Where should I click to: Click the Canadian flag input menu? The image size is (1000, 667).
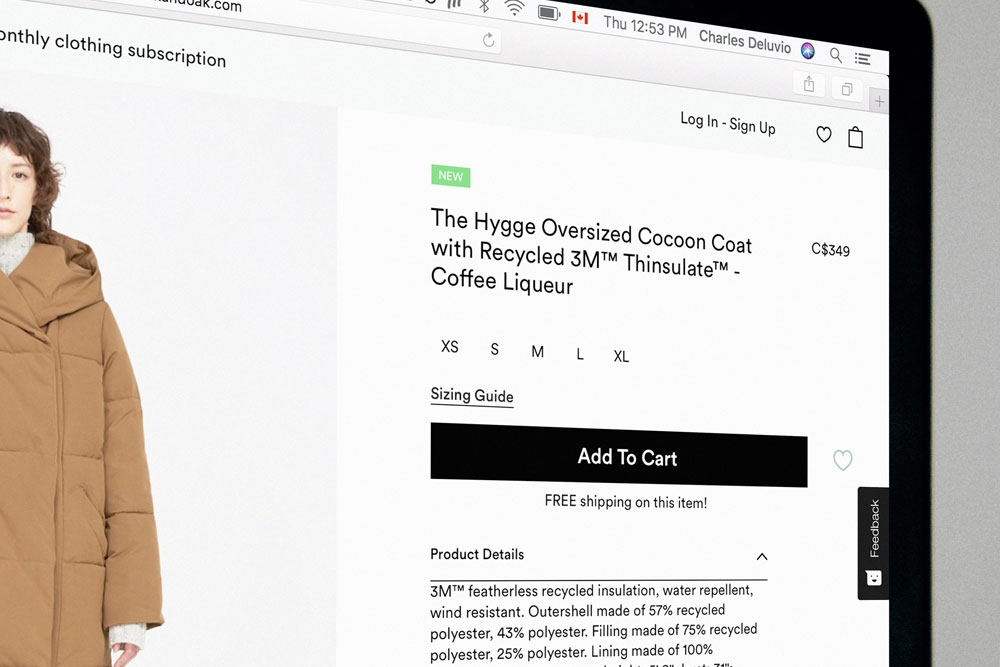580,17
